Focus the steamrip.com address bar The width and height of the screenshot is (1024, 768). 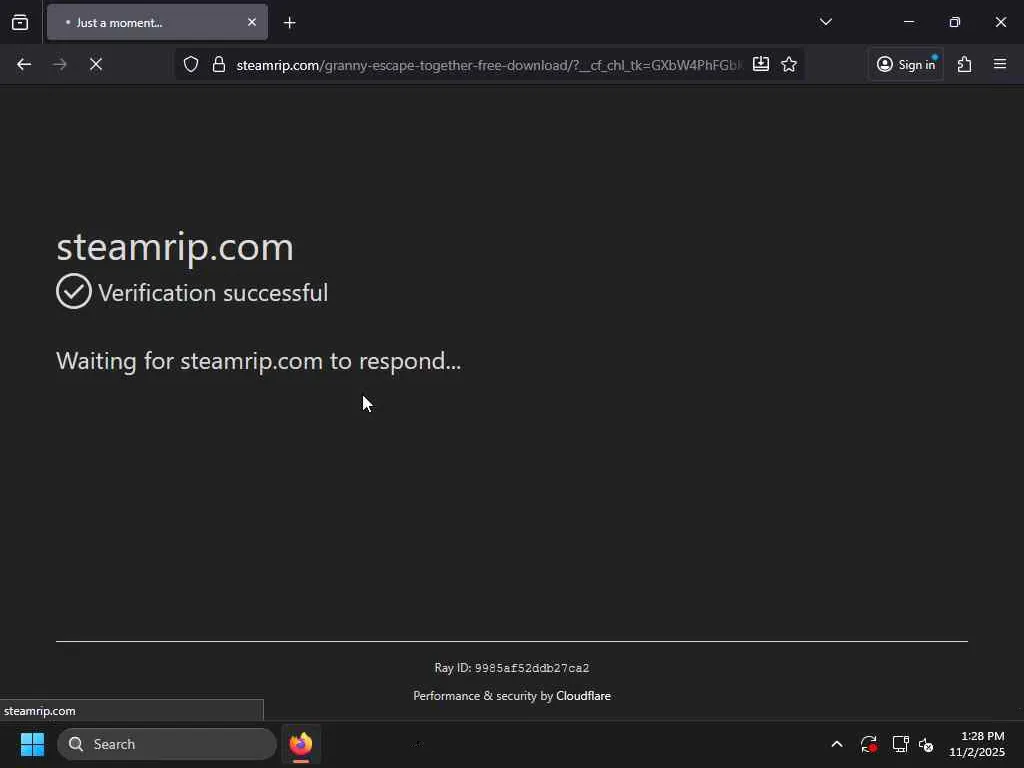[488, 65]
